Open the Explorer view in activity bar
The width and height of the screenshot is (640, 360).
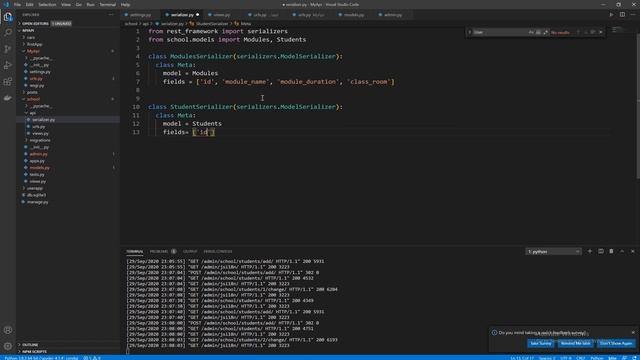click(x=8, y=17)
